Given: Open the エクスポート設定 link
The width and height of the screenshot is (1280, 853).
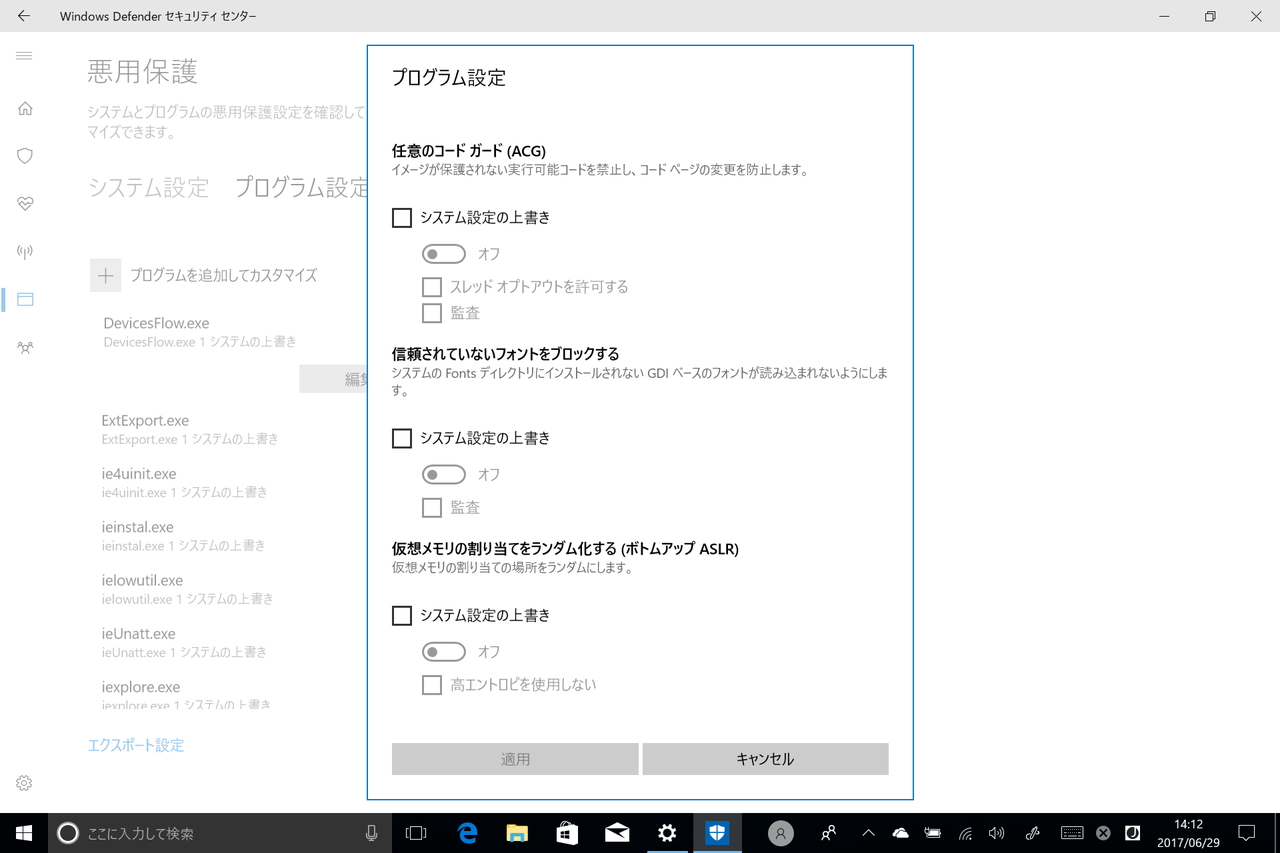Looking at the screenshot, I should click(x=135, y=745).
